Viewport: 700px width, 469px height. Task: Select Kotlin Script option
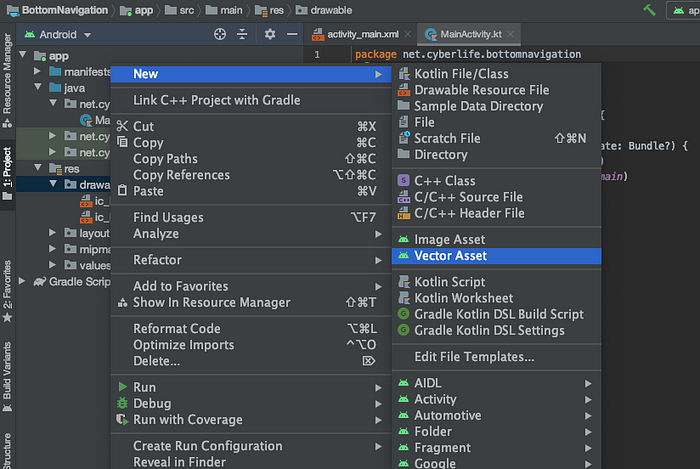(496, 282)
